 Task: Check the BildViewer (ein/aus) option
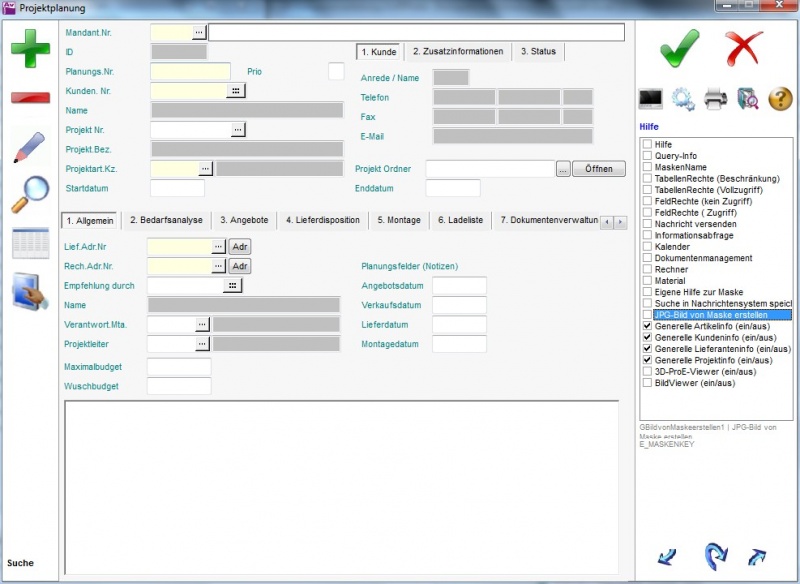647,383
